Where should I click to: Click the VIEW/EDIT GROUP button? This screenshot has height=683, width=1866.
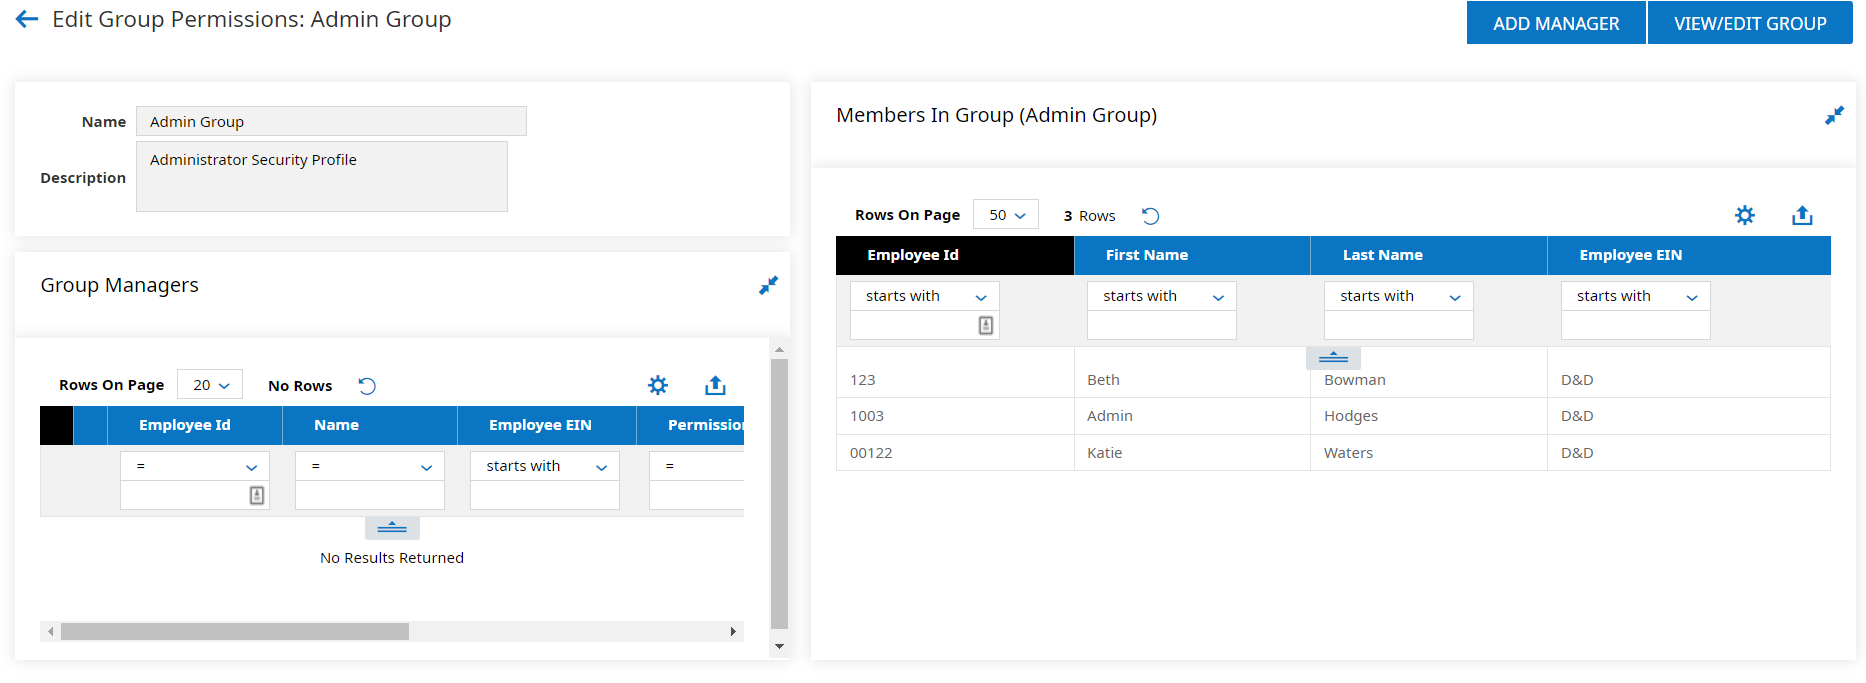[1749, 23]
